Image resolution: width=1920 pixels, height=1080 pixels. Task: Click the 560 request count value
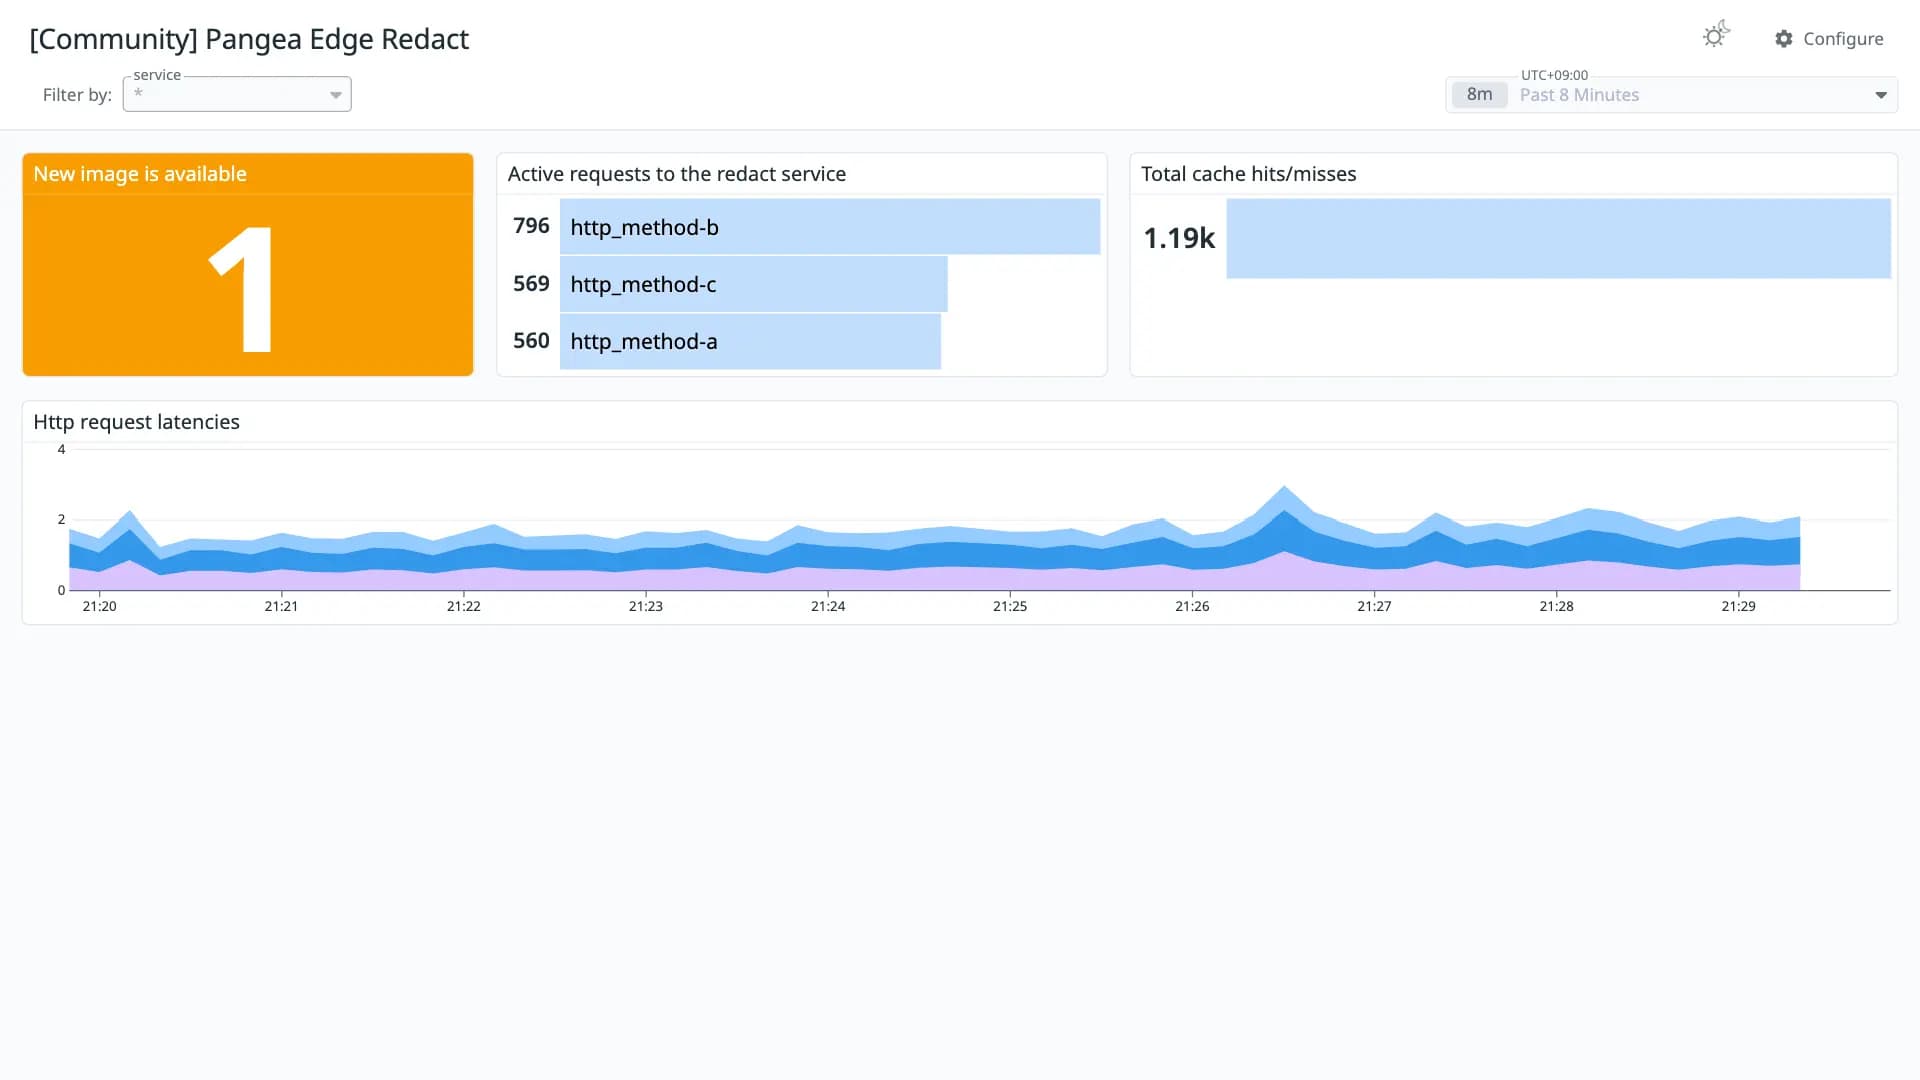531,341
